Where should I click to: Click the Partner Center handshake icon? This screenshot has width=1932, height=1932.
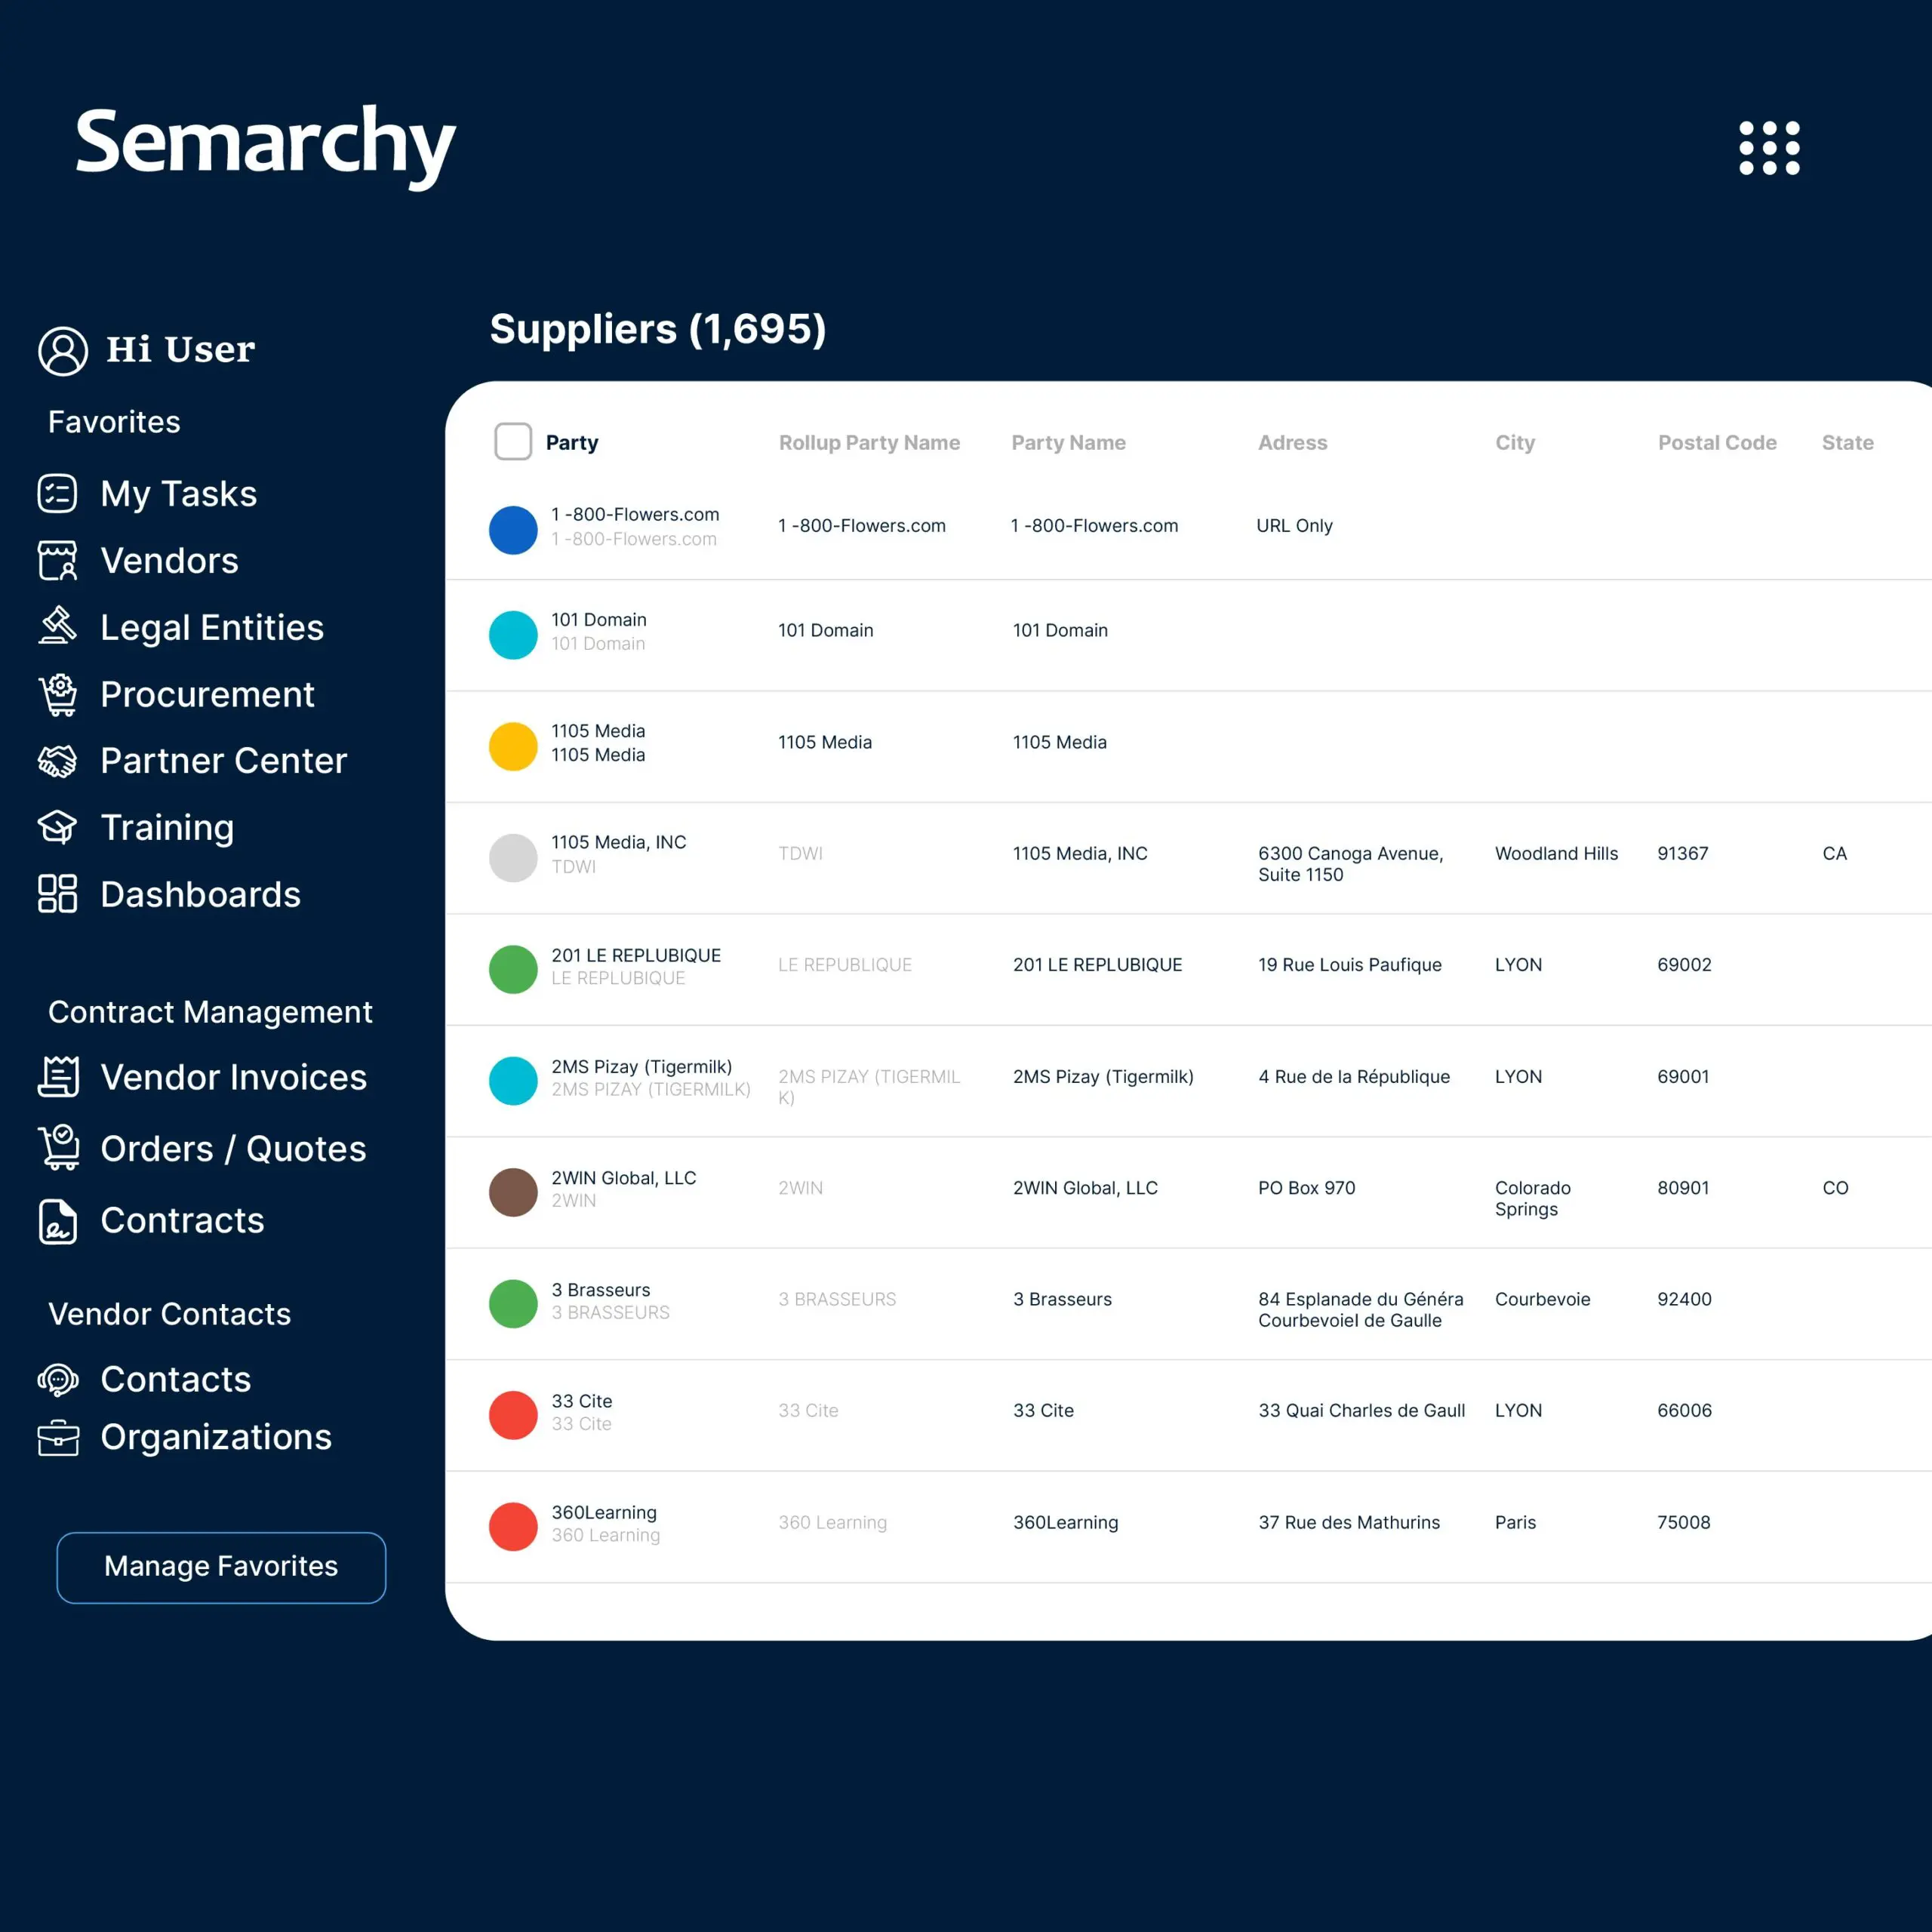(57, 761)
